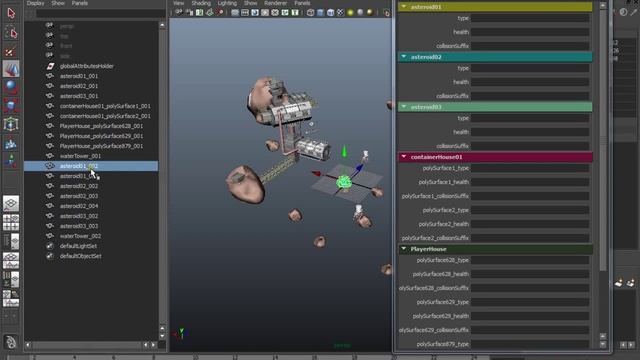The image size is (640, 360).
Task: Toggle Textured display checker icon
Action: point(340,13)
